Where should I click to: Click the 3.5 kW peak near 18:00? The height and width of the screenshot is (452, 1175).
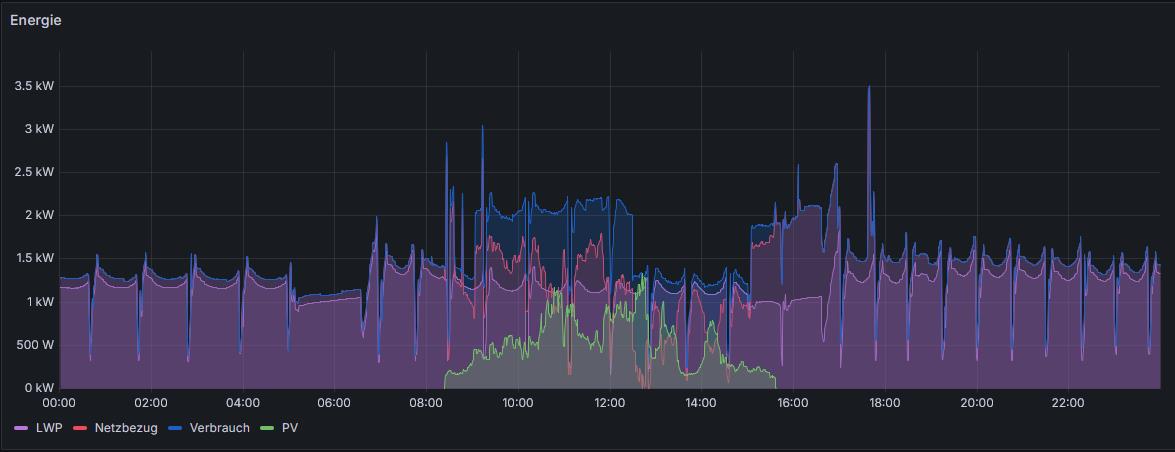[869, 88]
